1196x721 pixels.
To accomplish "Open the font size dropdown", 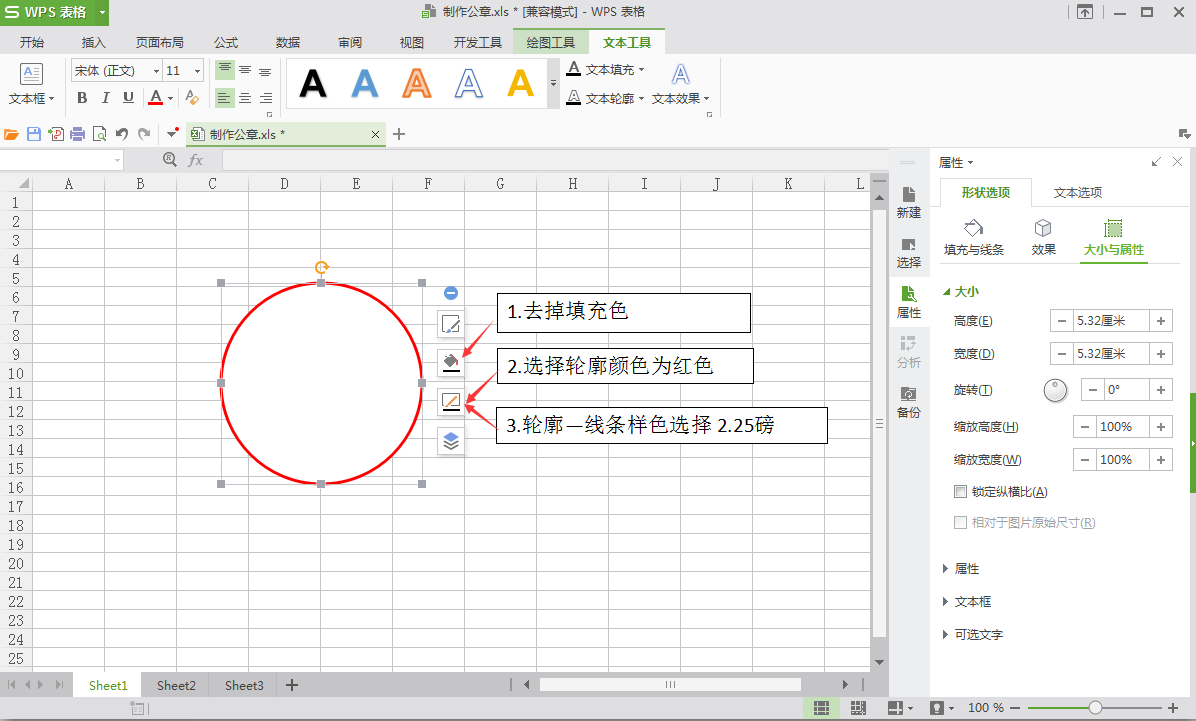I will [197, 71].
